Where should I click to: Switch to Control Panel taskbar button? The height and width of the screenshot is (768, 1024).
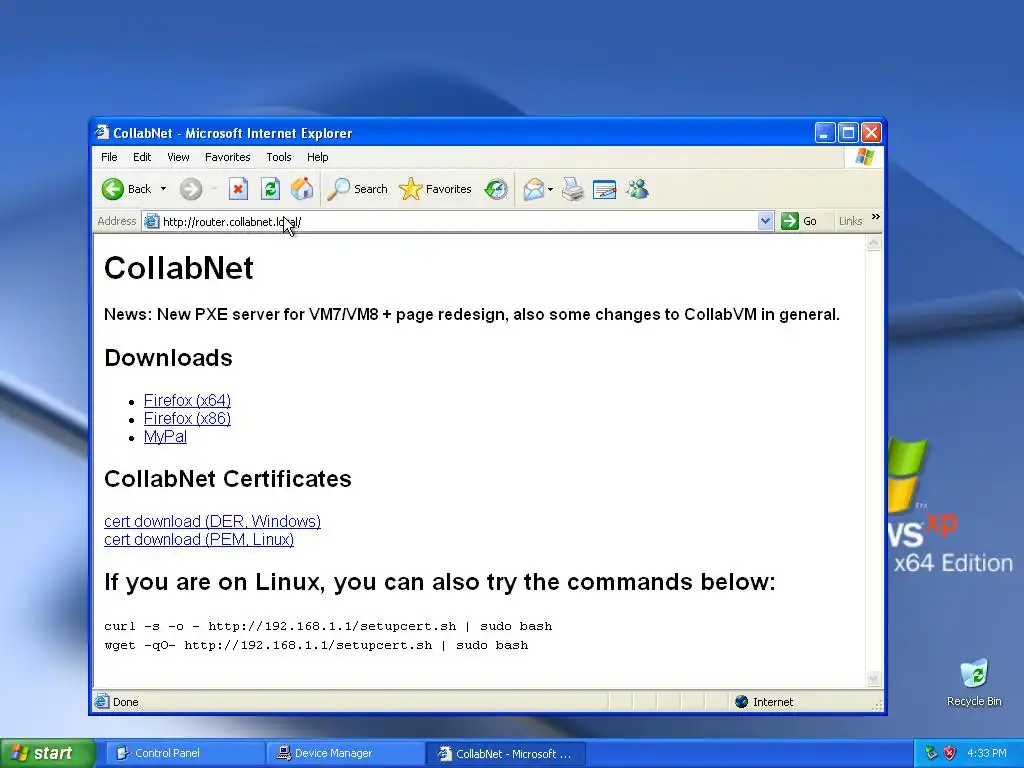point(184,754)
